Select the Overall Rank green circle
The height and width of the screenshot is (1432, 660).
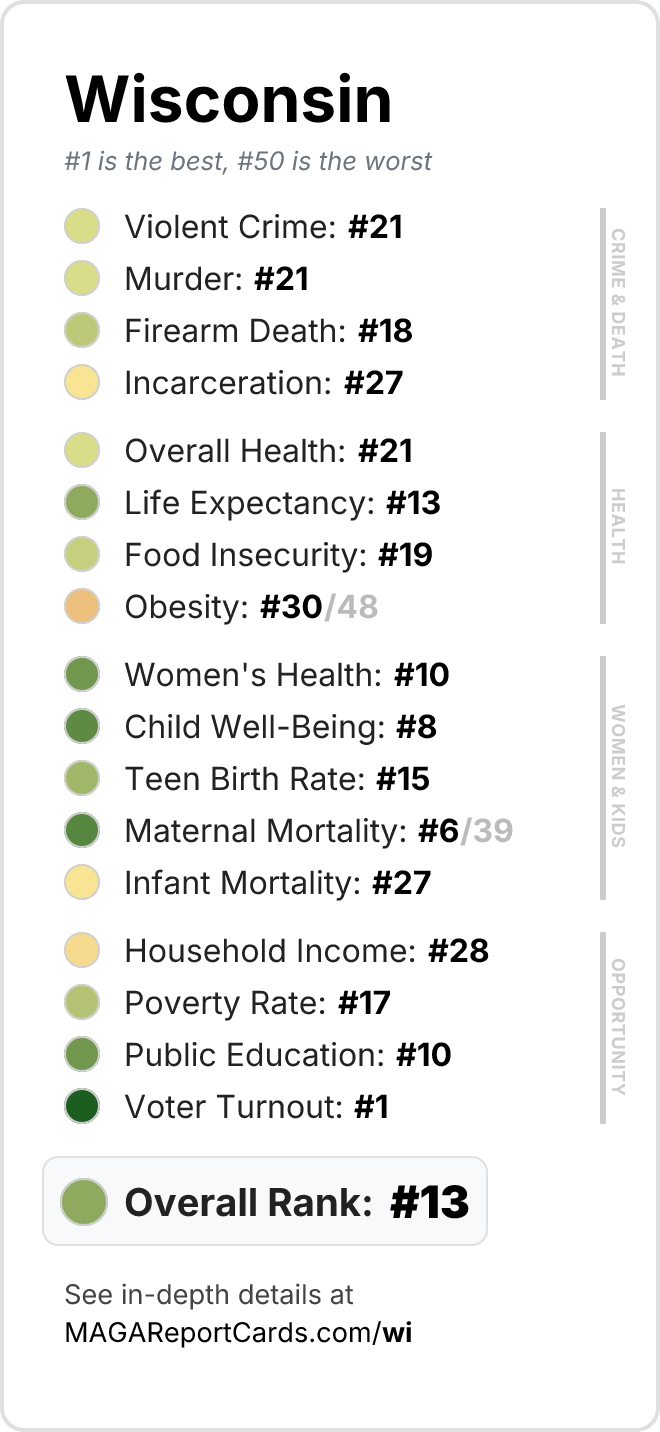coord(84,1202)
